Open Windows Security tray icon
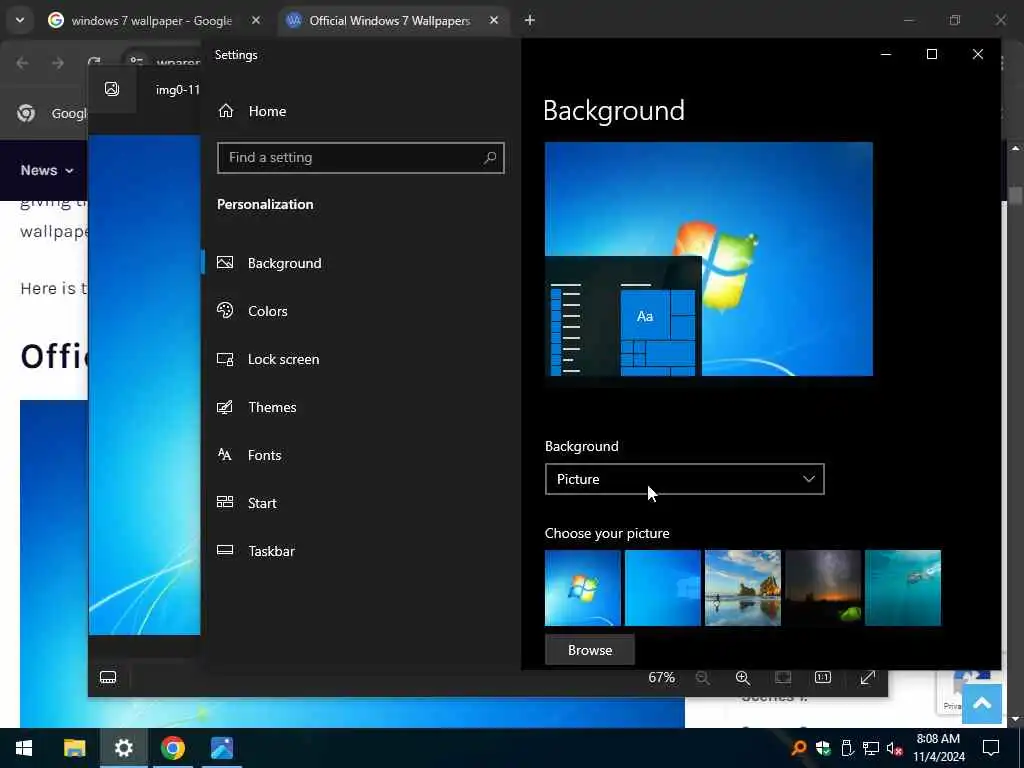Screen dimensions: 1024x768 tap(823, 748)
